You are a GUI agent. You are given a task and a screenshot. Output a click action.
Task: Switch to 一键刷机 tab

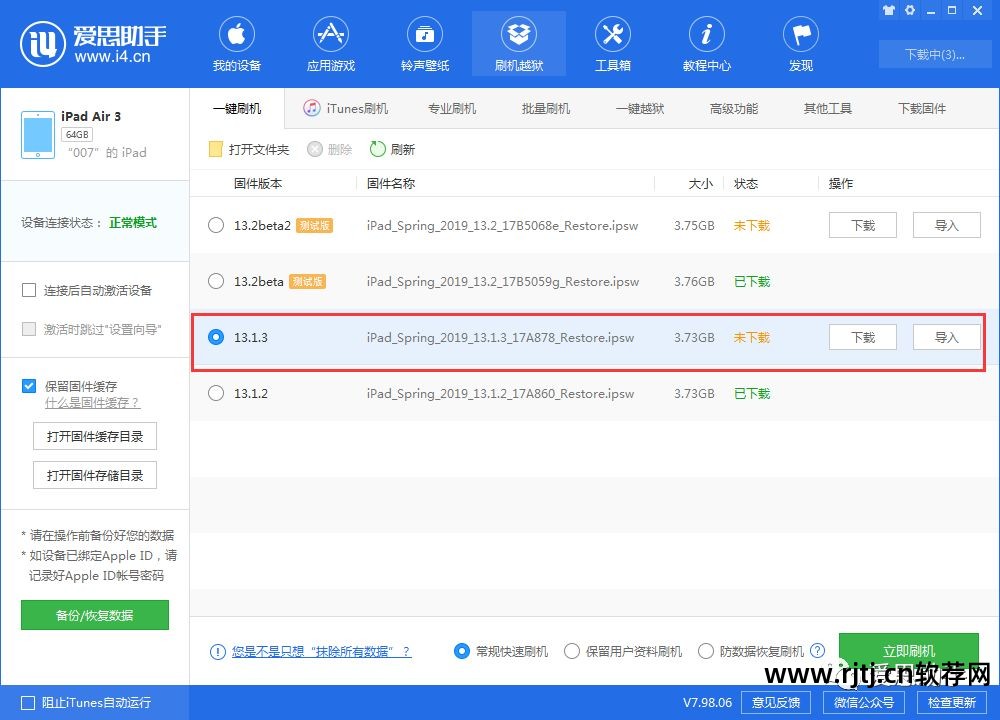click(237, 108)
